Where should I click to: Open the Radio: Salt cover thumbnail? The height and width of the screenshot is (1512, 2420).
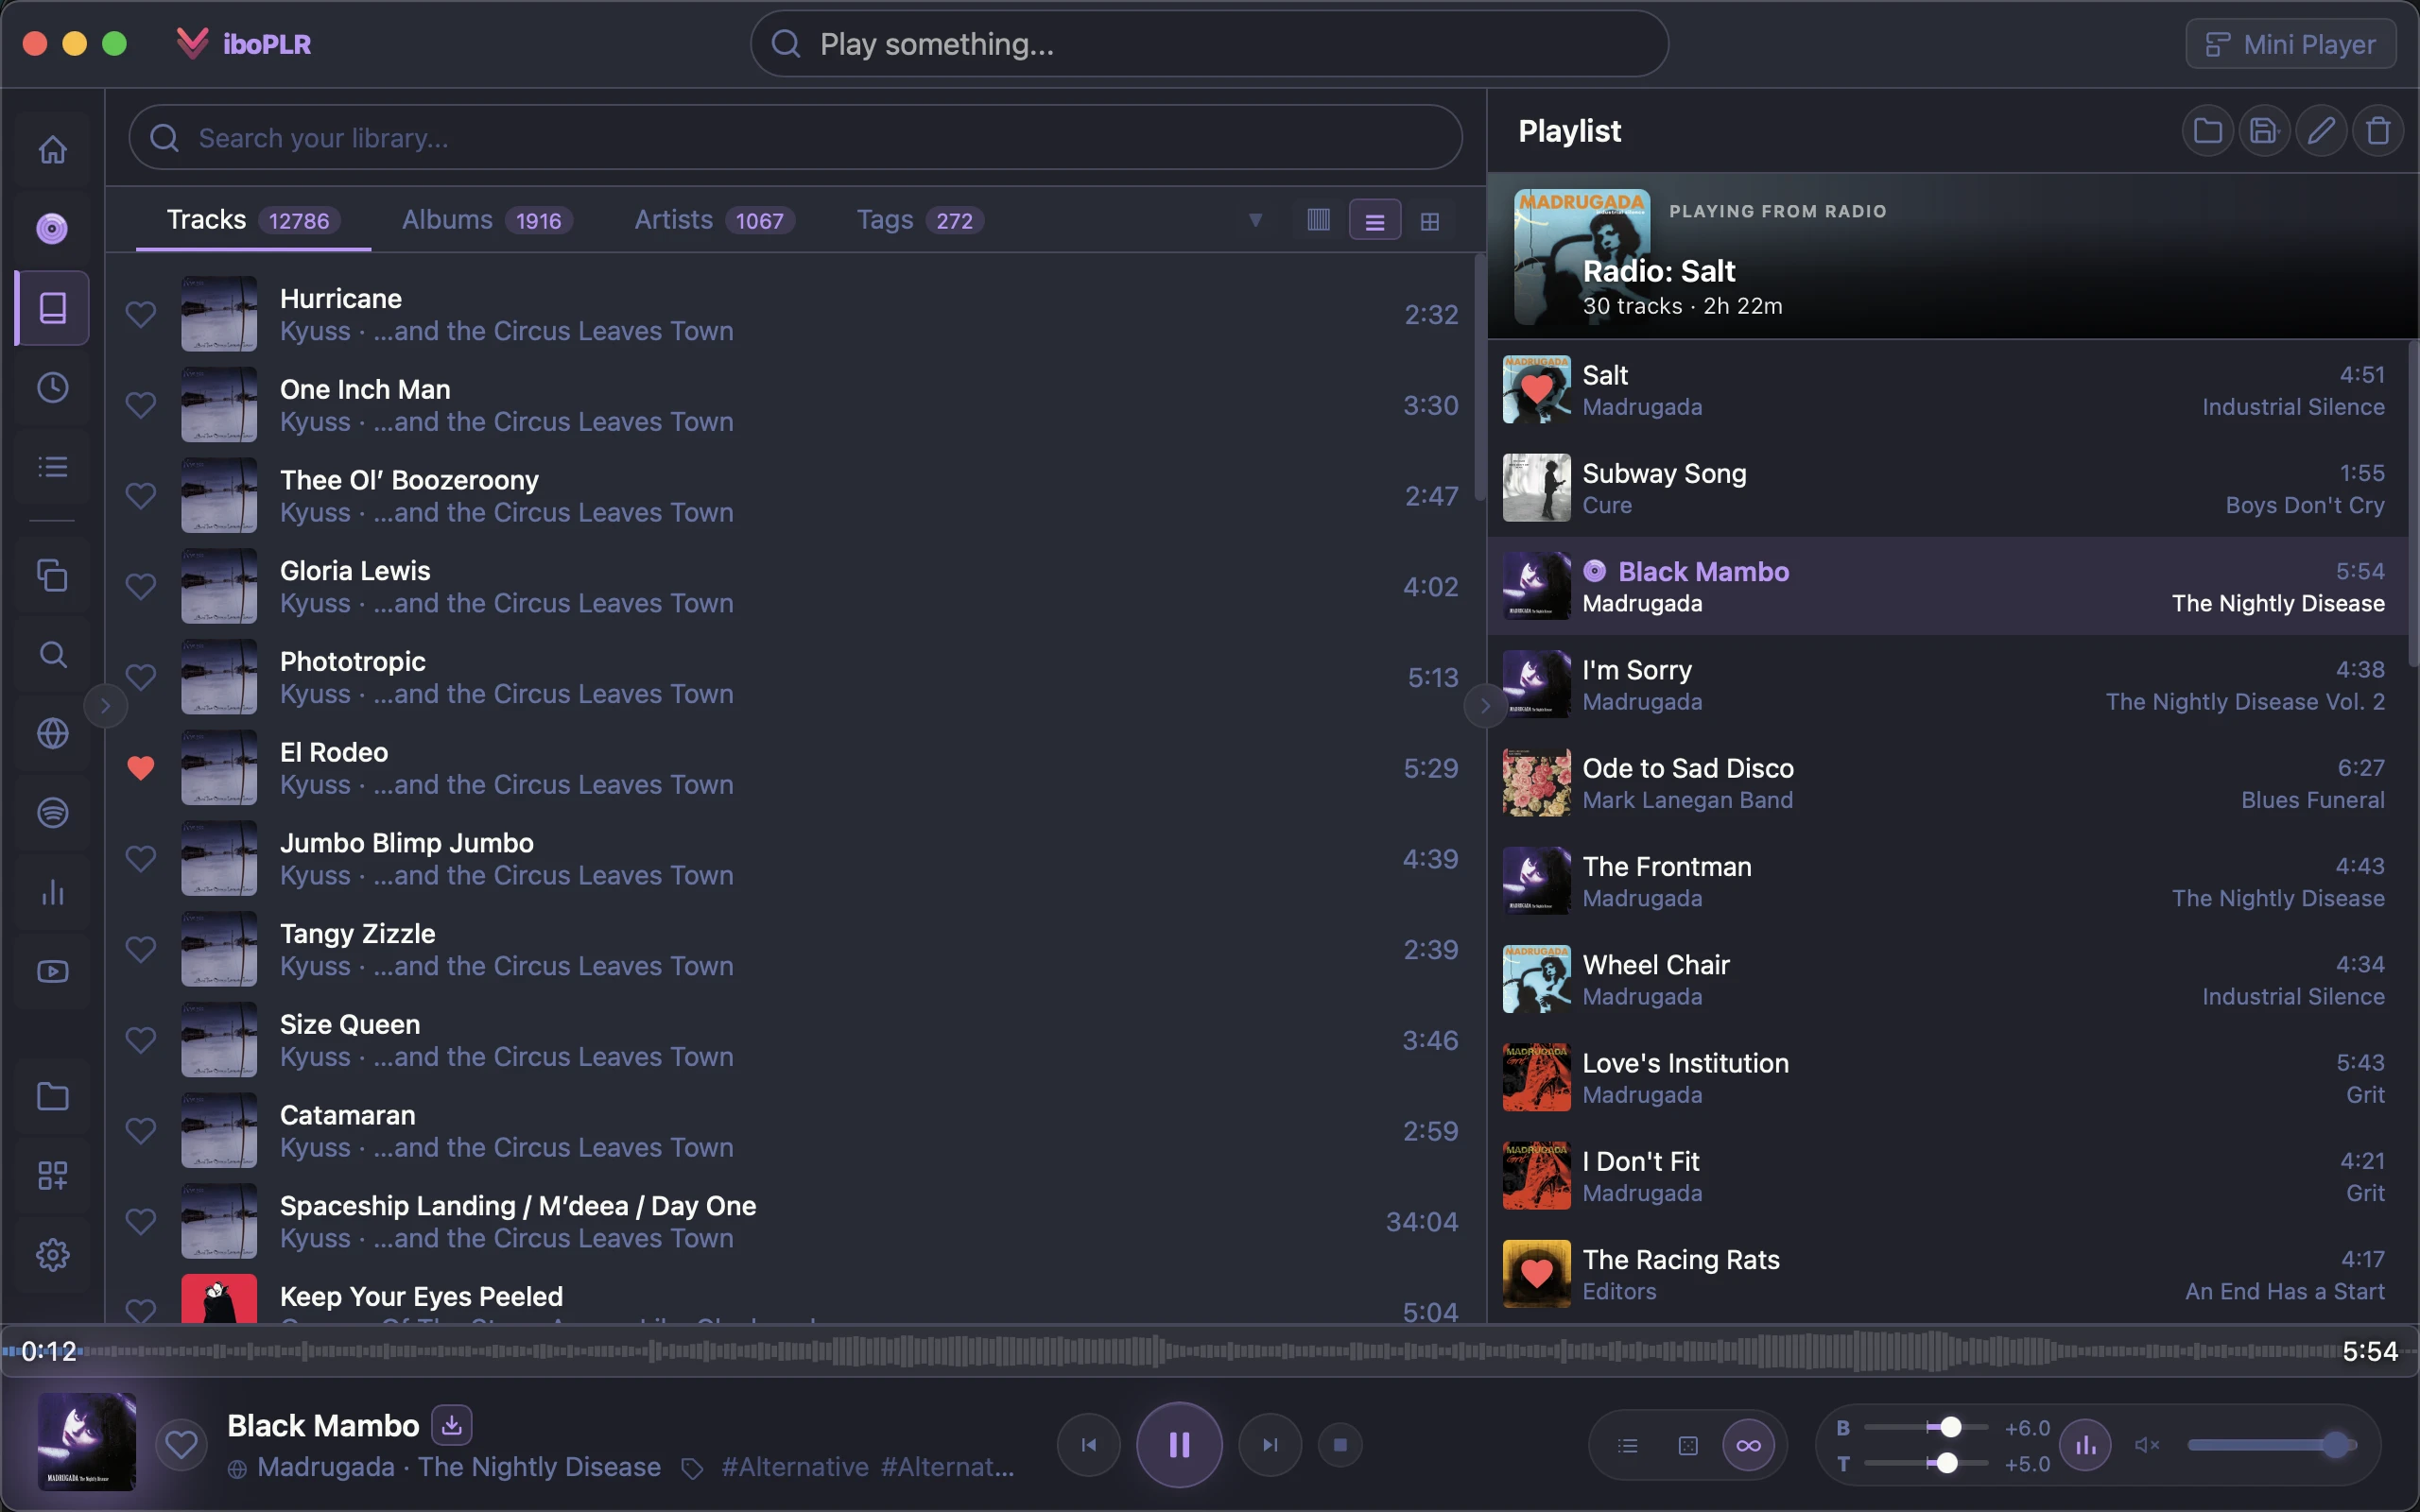(x=1582, y=256)
